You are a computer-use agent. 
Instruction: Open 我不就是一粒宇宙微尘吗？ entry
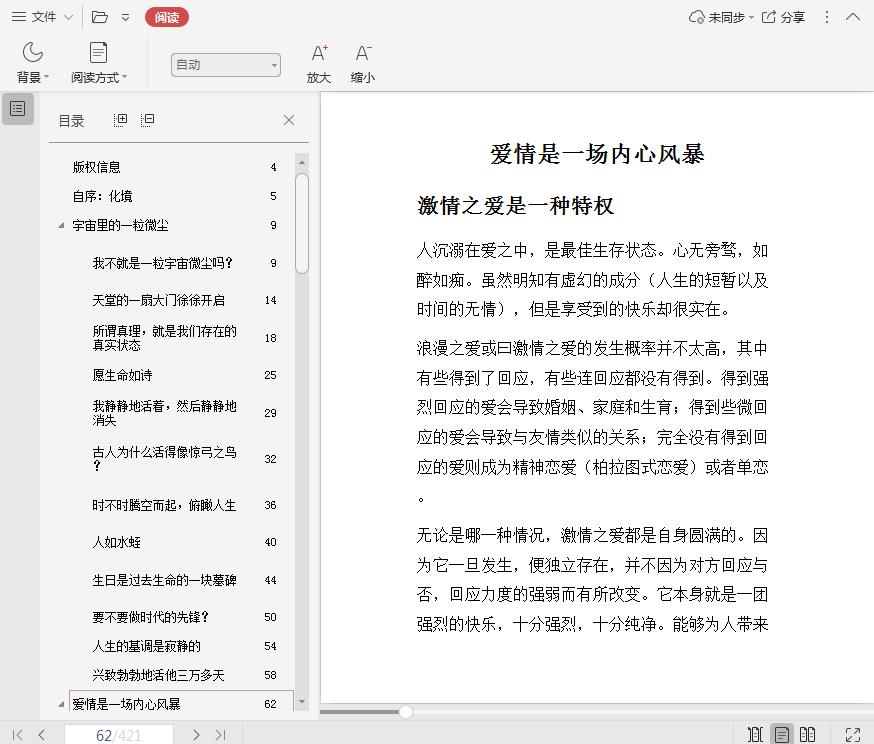[163, 263]
